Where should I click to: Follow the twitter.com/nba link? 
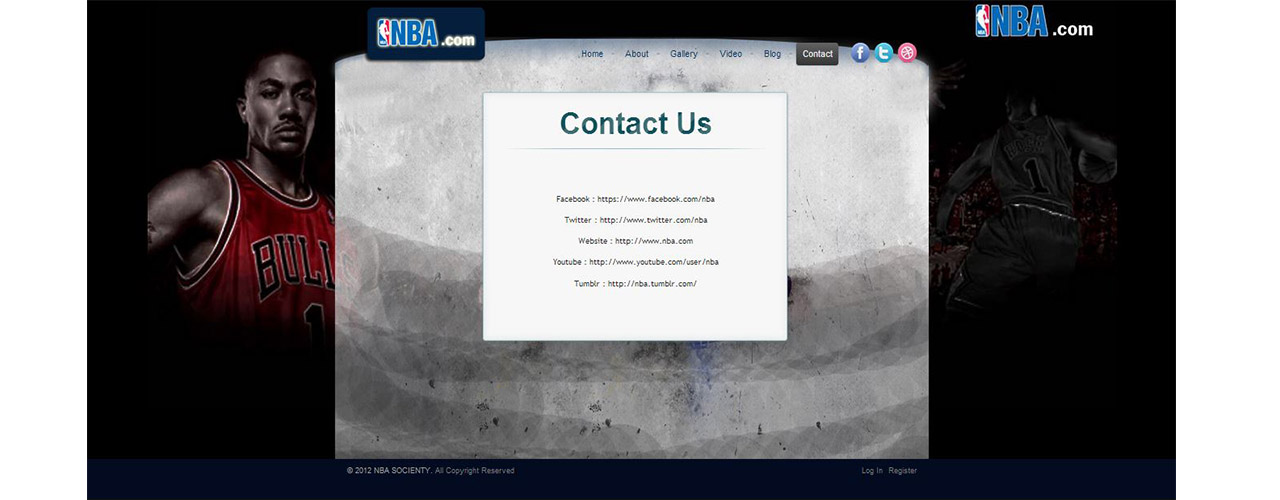(x=653, y=220)
